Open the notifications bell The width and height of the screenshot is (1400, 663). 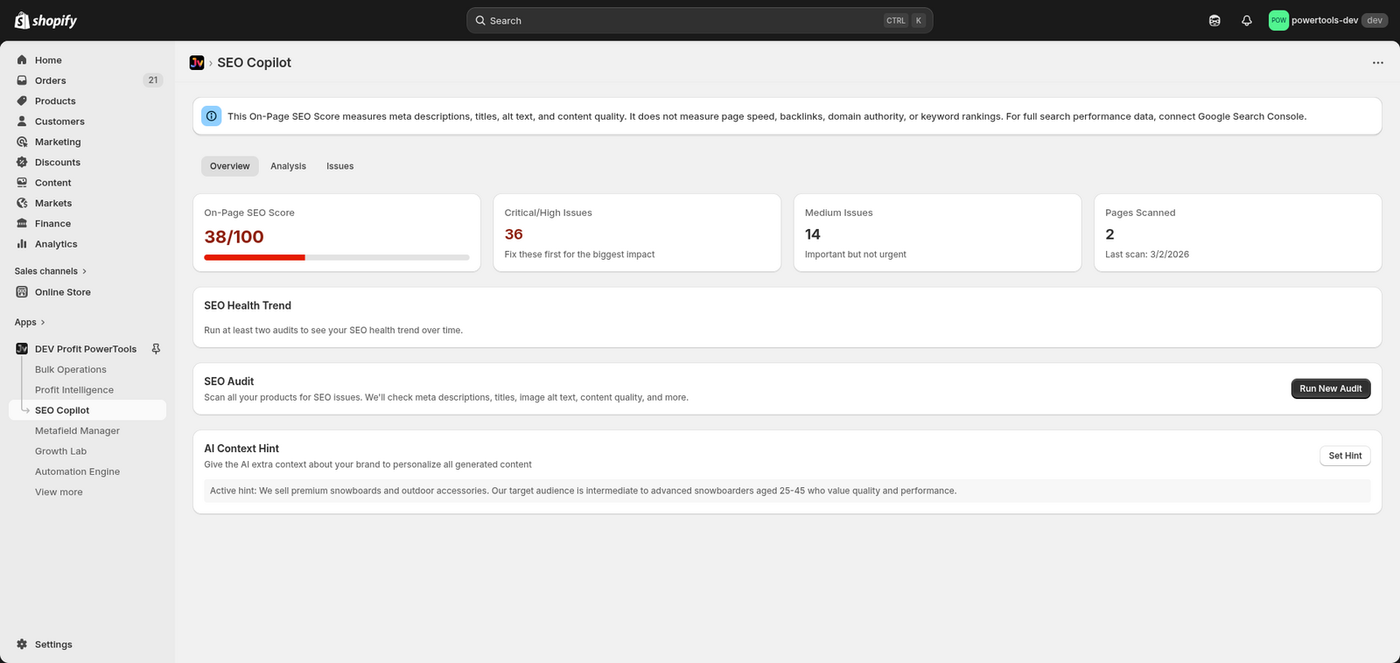pos(1246,20)
